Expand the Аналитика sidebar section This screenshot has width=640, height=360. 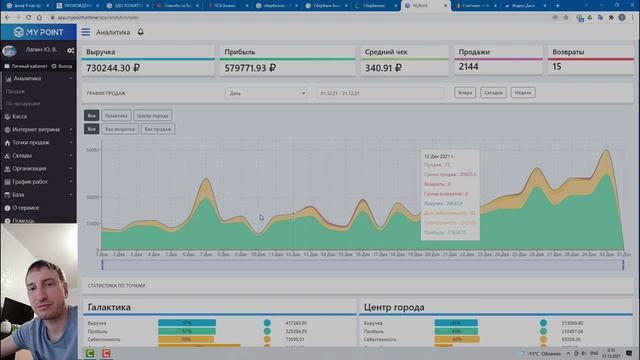click(38, 78)
